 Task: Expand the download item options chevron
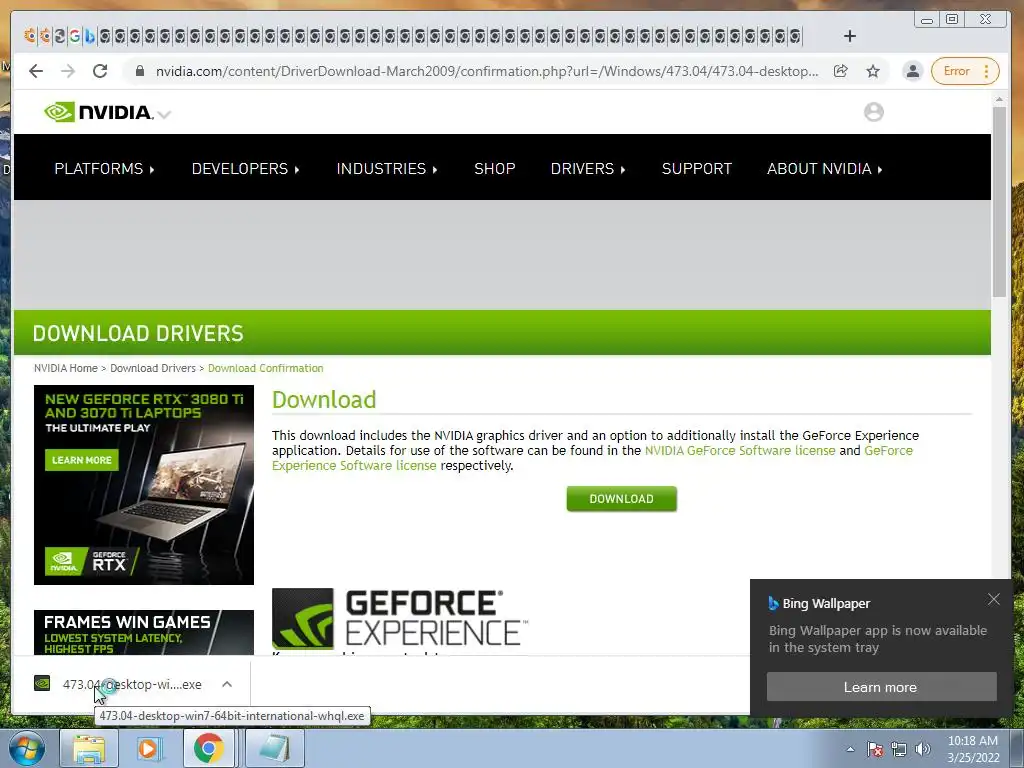tap(227, 684)
